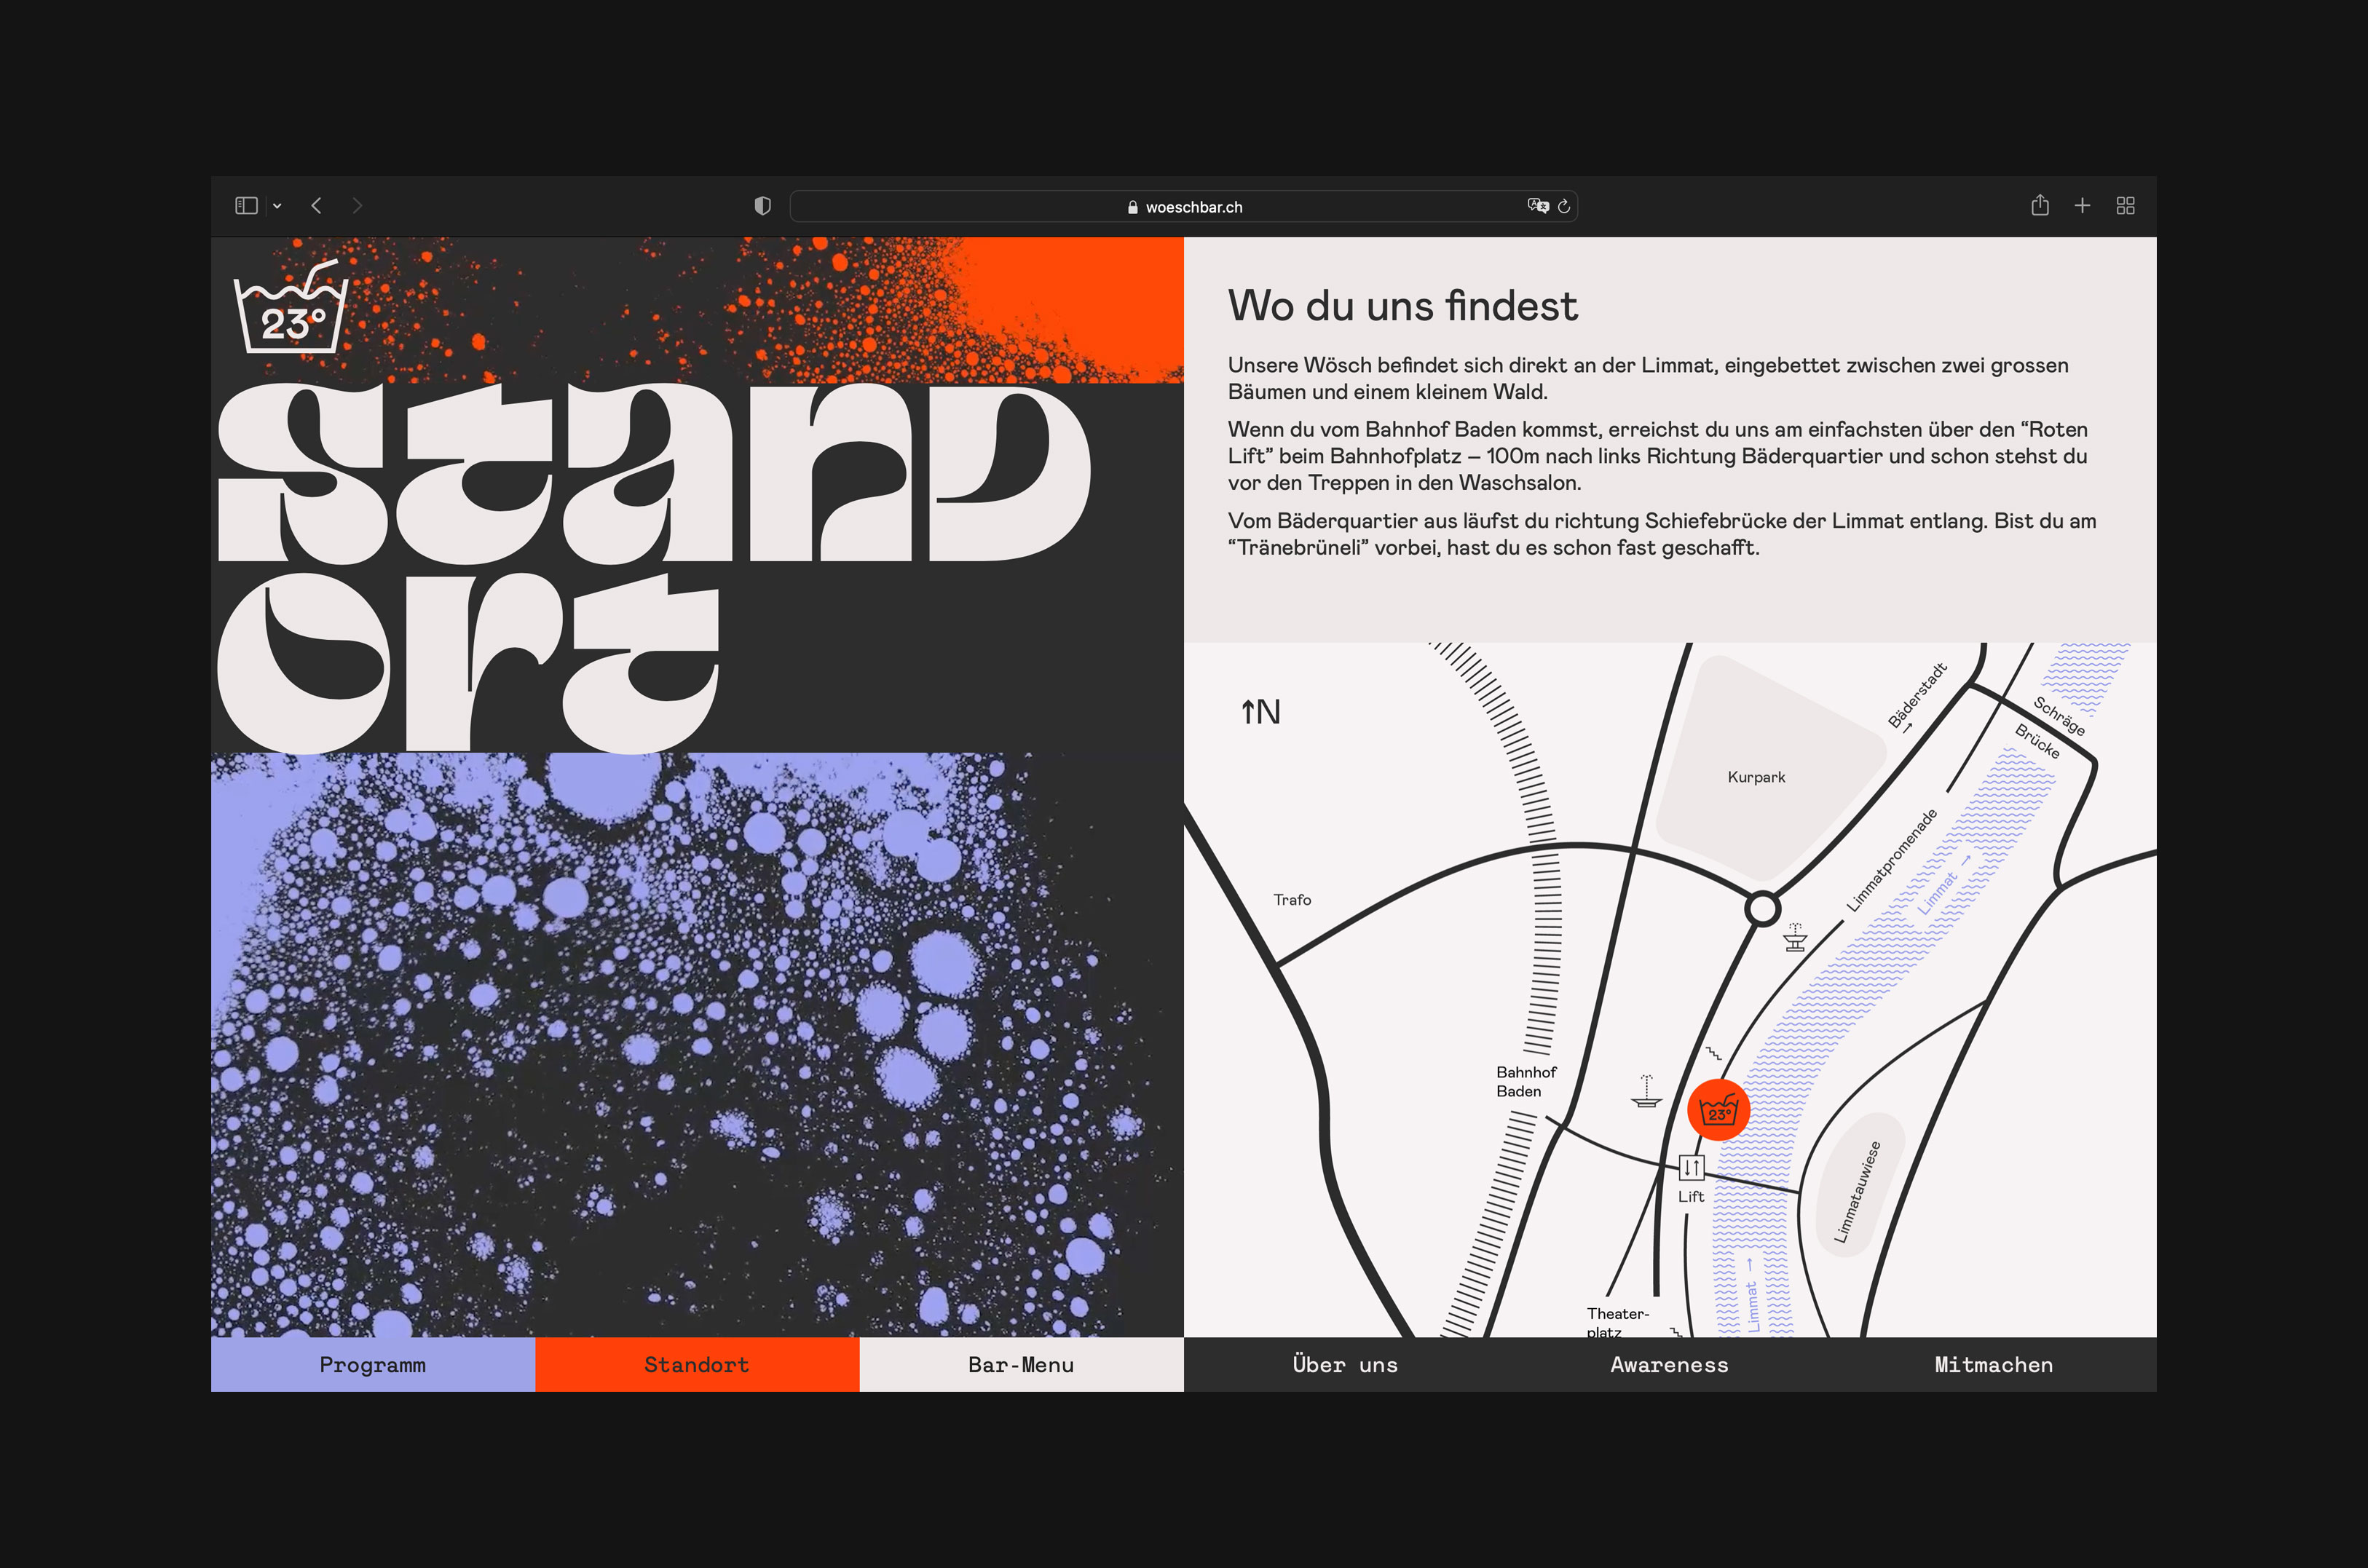
Task: Go to the Über uns page
Action: (1345, 1365)
